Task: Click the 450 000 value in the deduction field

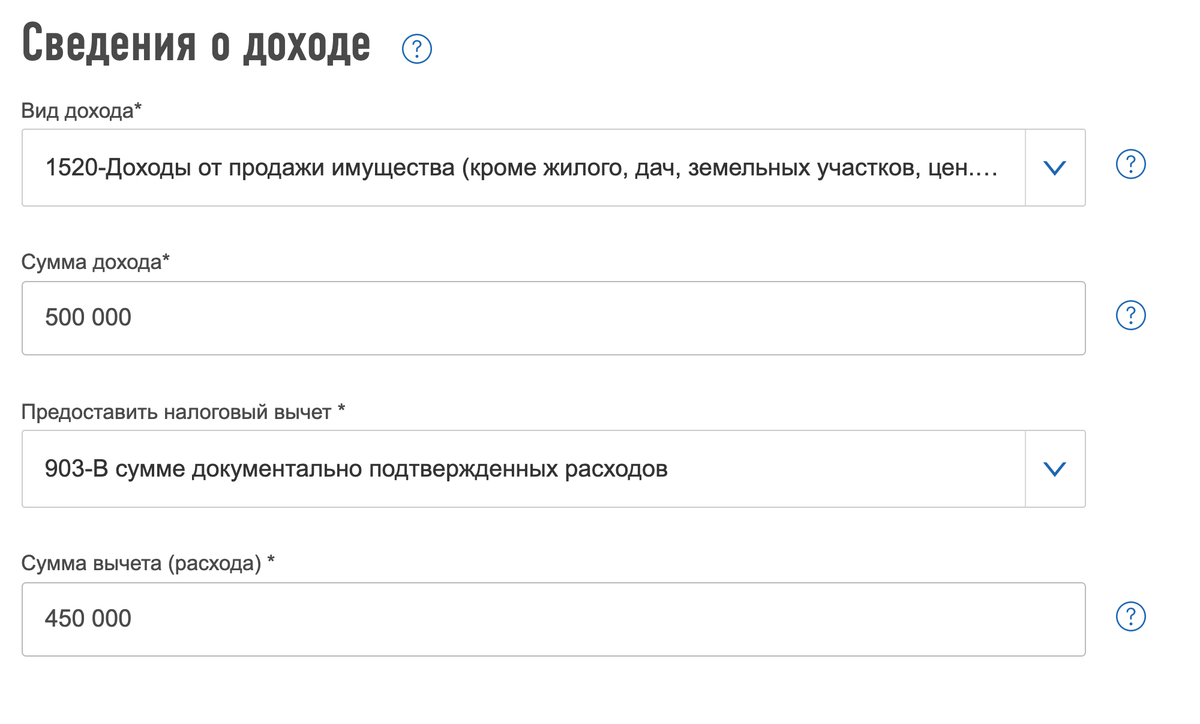Action: 88,619
